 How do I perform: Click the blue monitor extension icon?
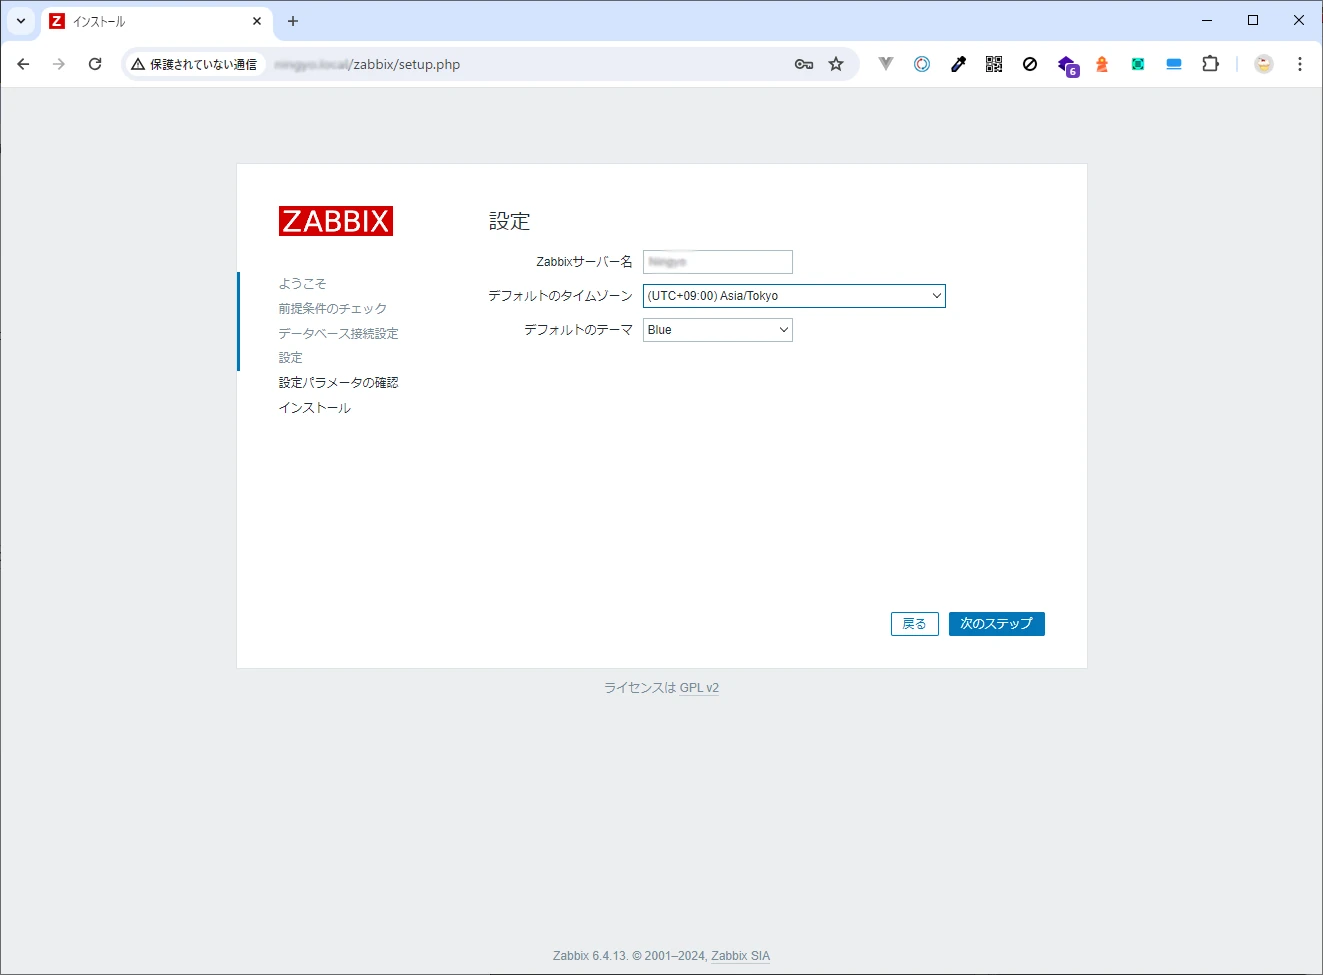(1174, 64)
